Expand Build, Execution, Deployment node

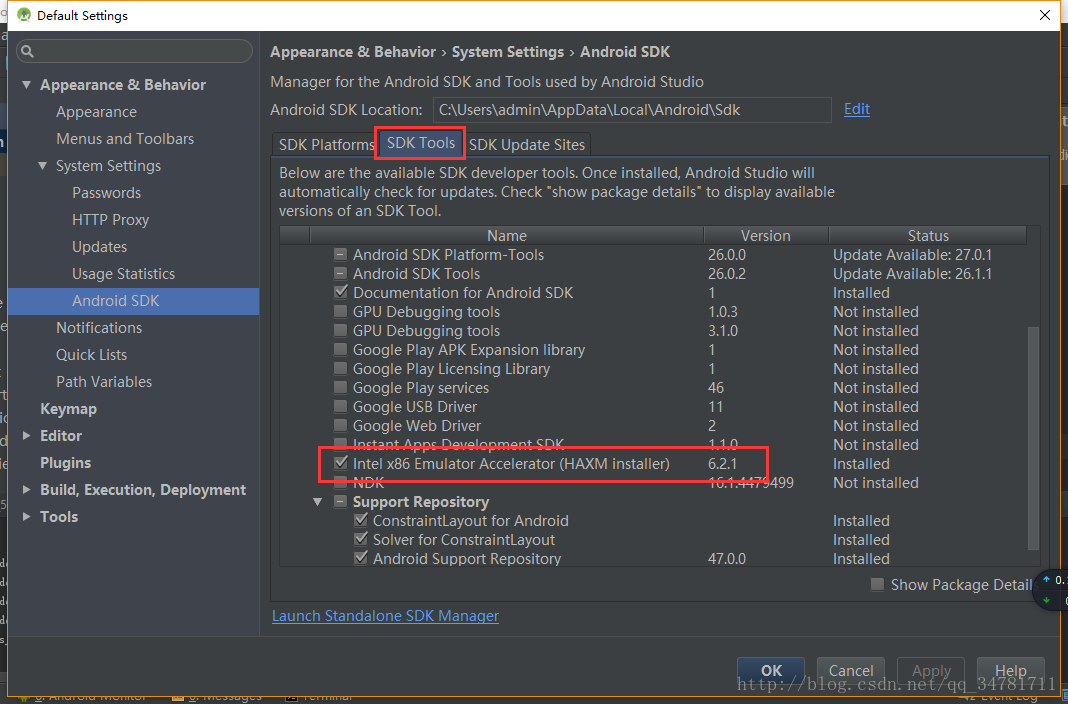pos(26,490)
